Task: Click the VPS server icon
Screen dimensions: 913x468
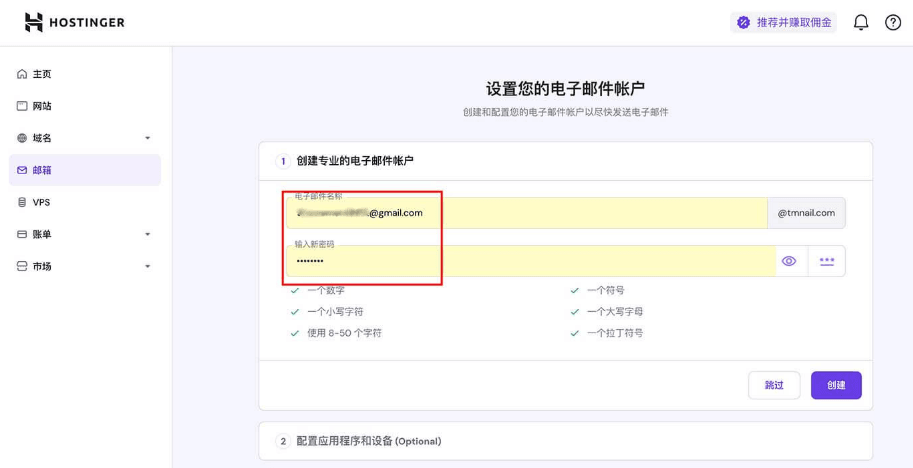Action: pos(22,202)
